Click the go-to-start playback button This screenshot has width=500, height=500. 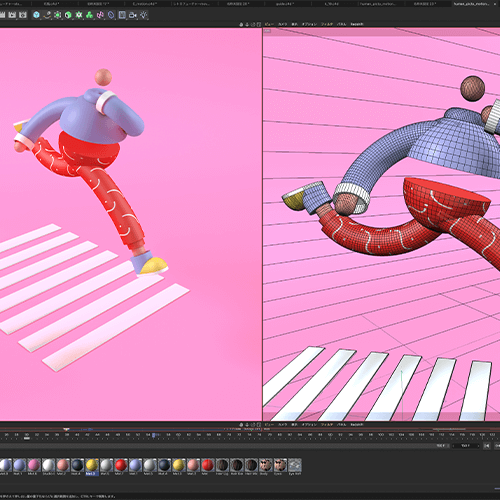pyautogui.click(x=487, y=446)
